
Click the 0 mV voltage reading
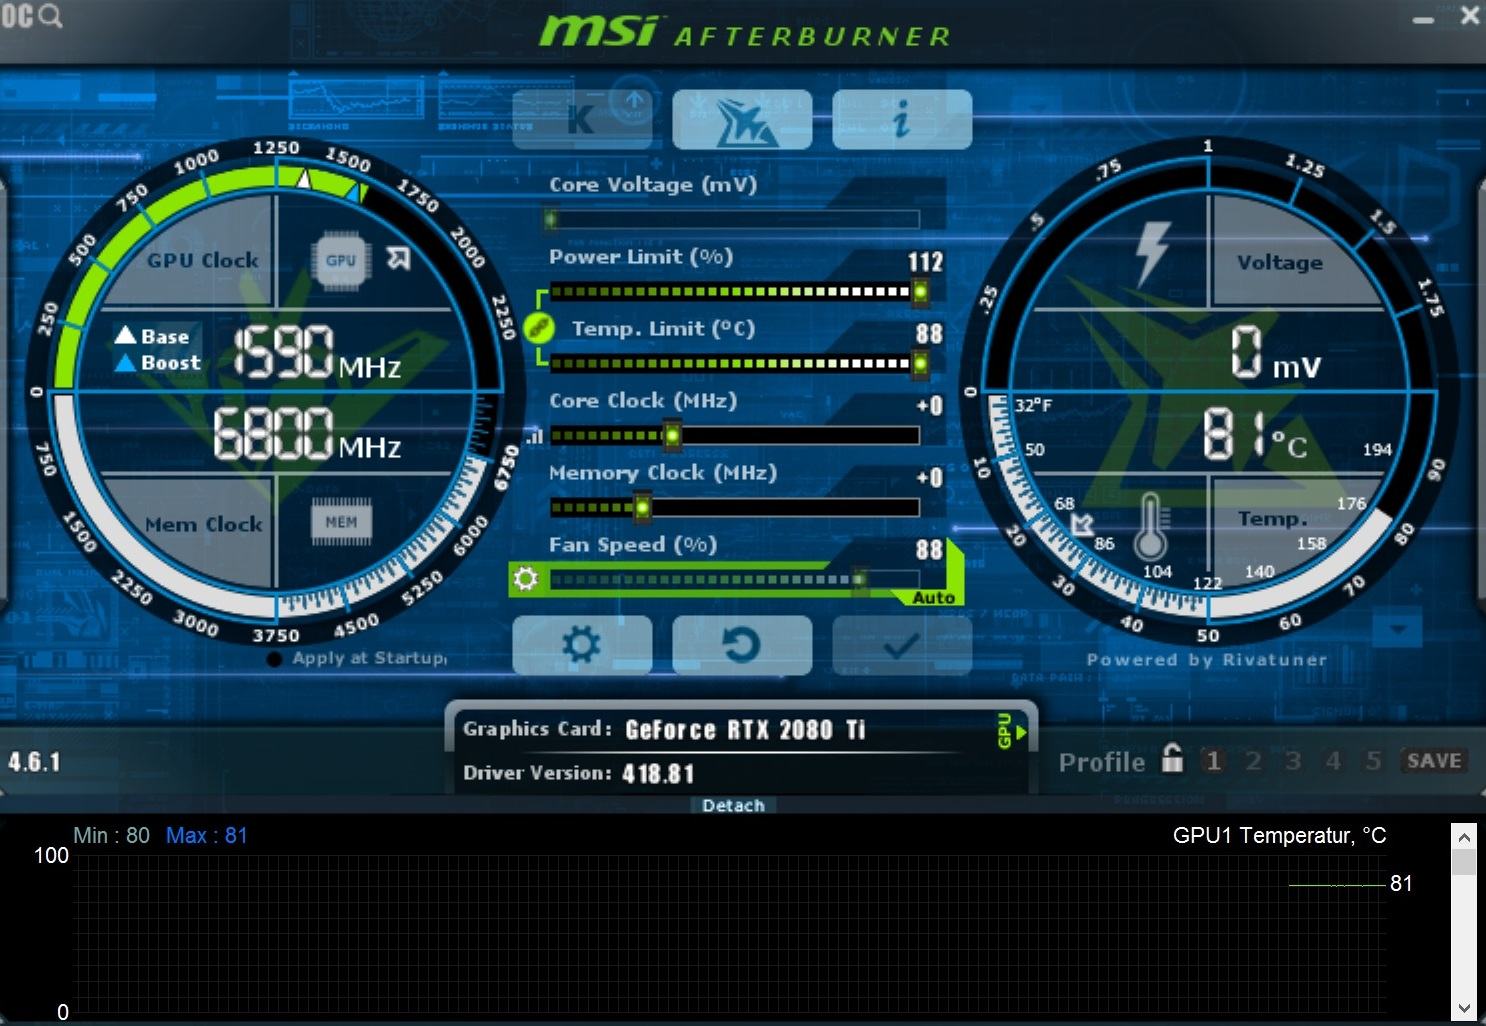(x=1275, y=353)
